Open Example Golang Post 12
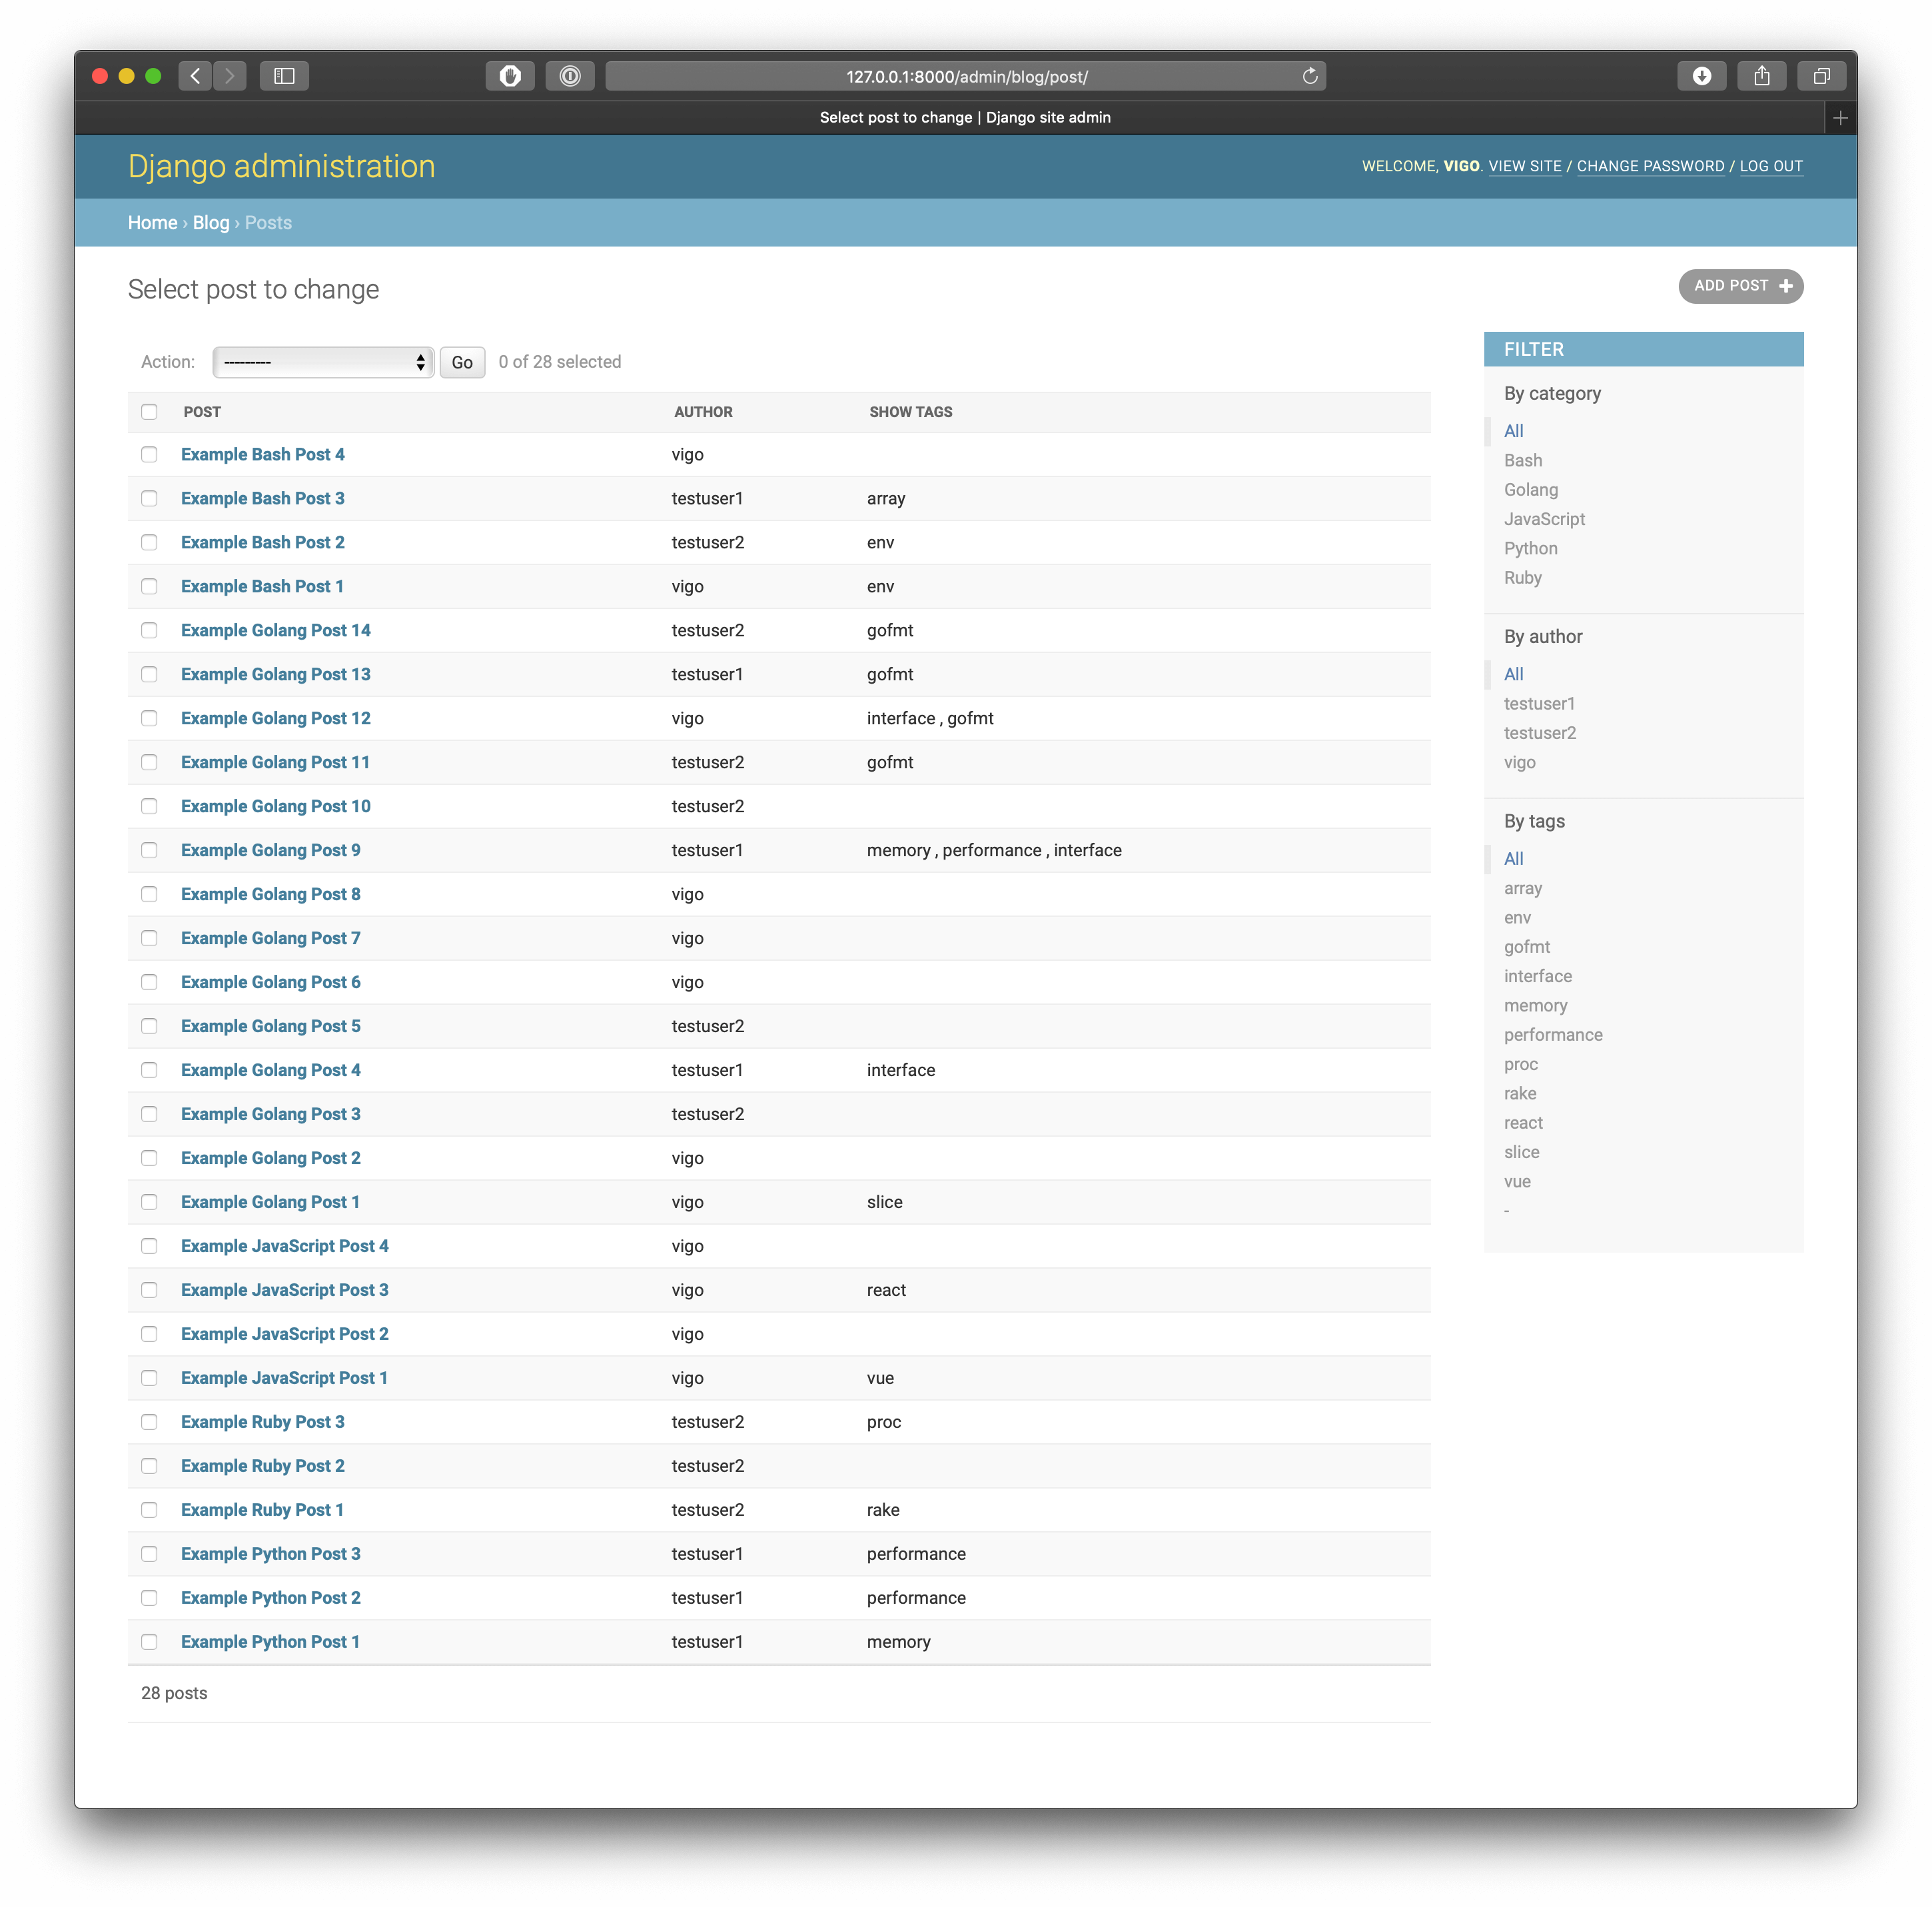The width and height of the screenshot is (1932, 1907). pos(275,718)
